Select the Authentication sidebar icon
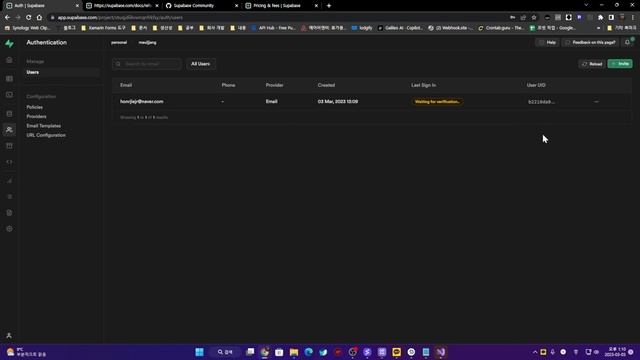Screen dimensions: 640x360 (9, 130)
